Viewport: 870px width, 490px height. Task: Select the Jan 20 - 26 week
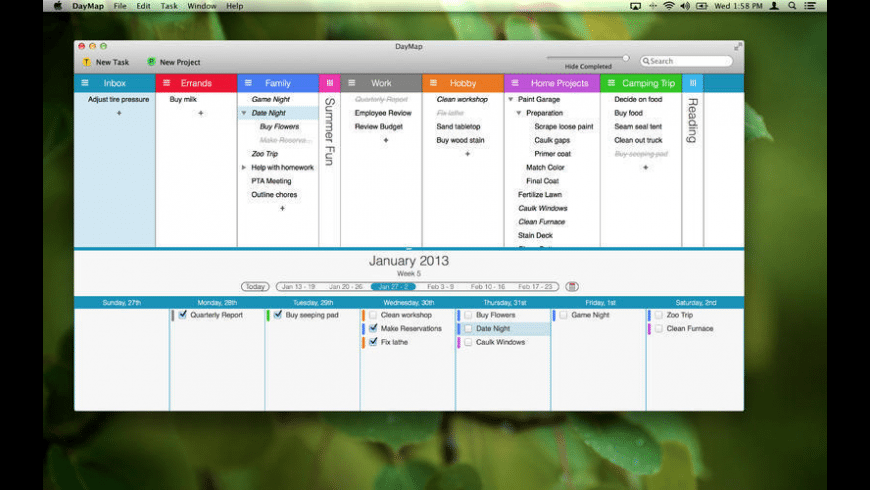(x=346, y=286)
